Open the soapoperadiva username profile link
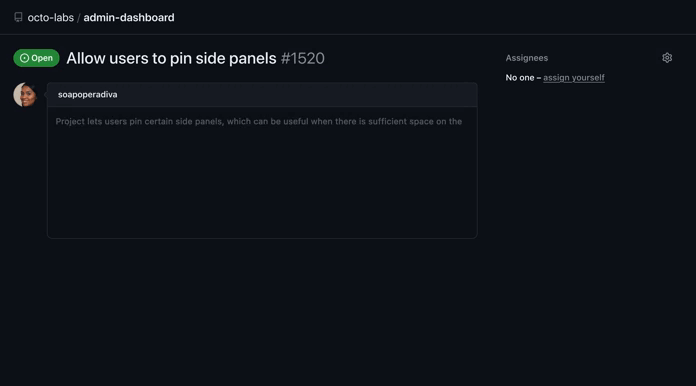 (87, 95)
